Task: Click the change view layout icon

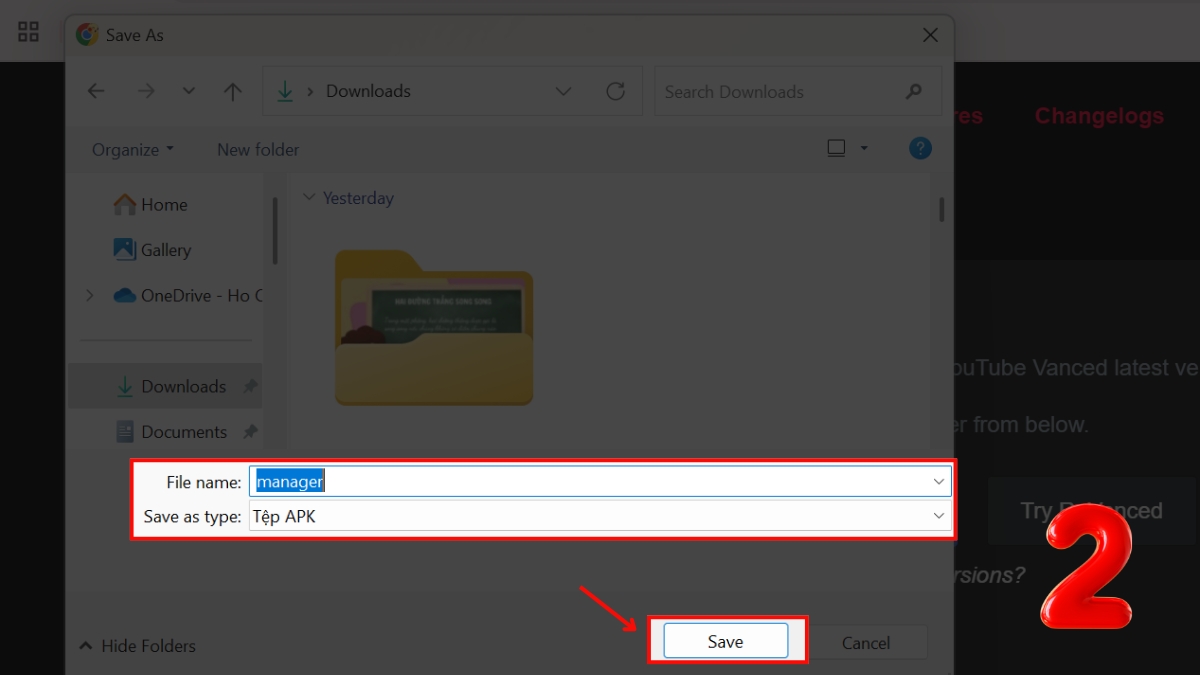Action: pos(837,148)
